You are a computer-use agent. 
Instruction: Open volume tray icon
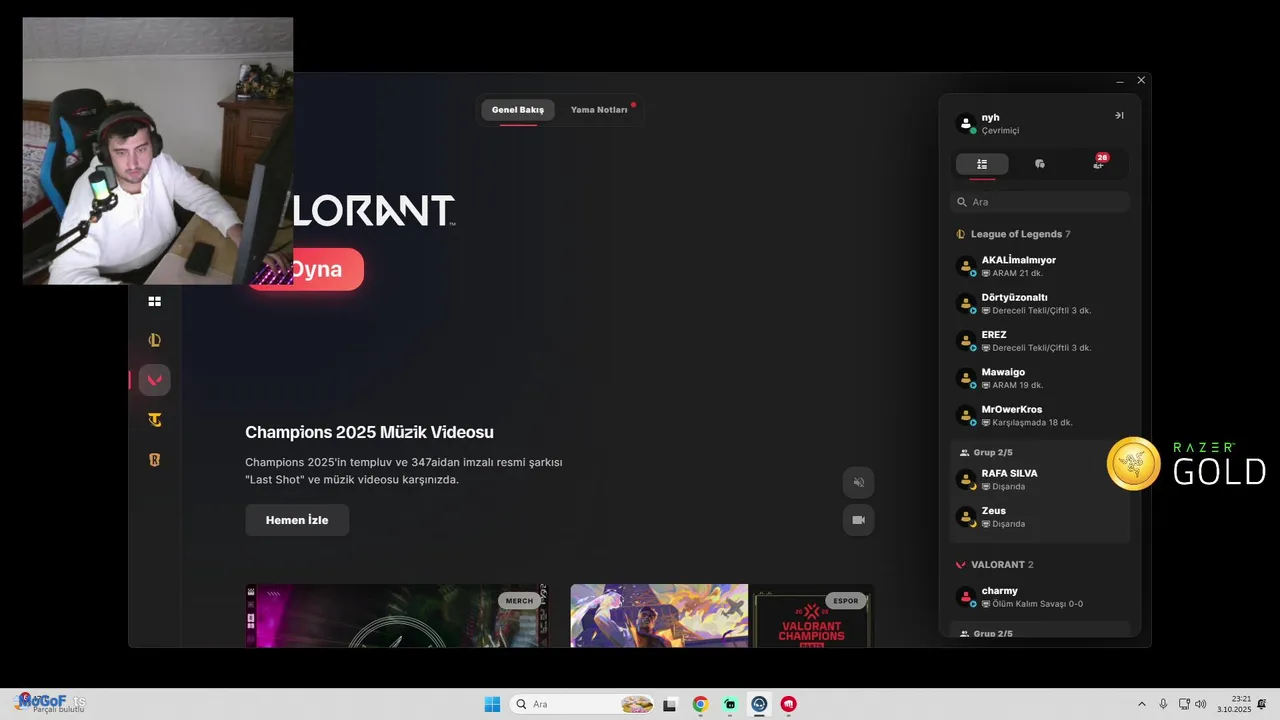pyautogui.click(x=1200, y=704)
